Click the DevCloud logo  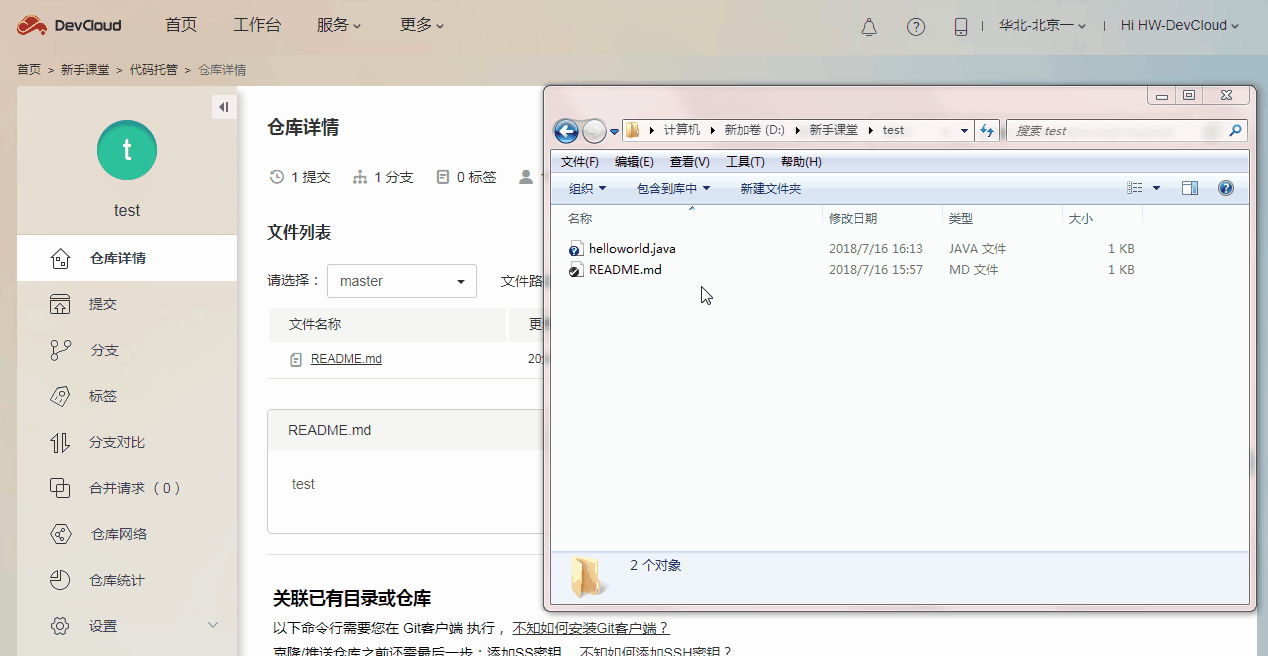(68, 25)
